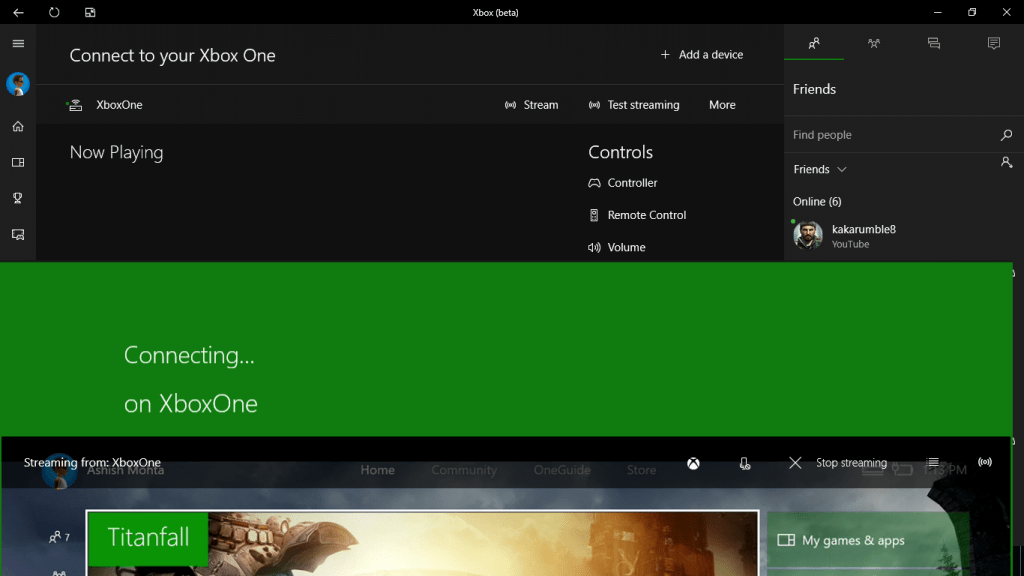The image size is (1024, 576).
Task: Select the Community tab in streamed dashboard
Action: [464, 470]
